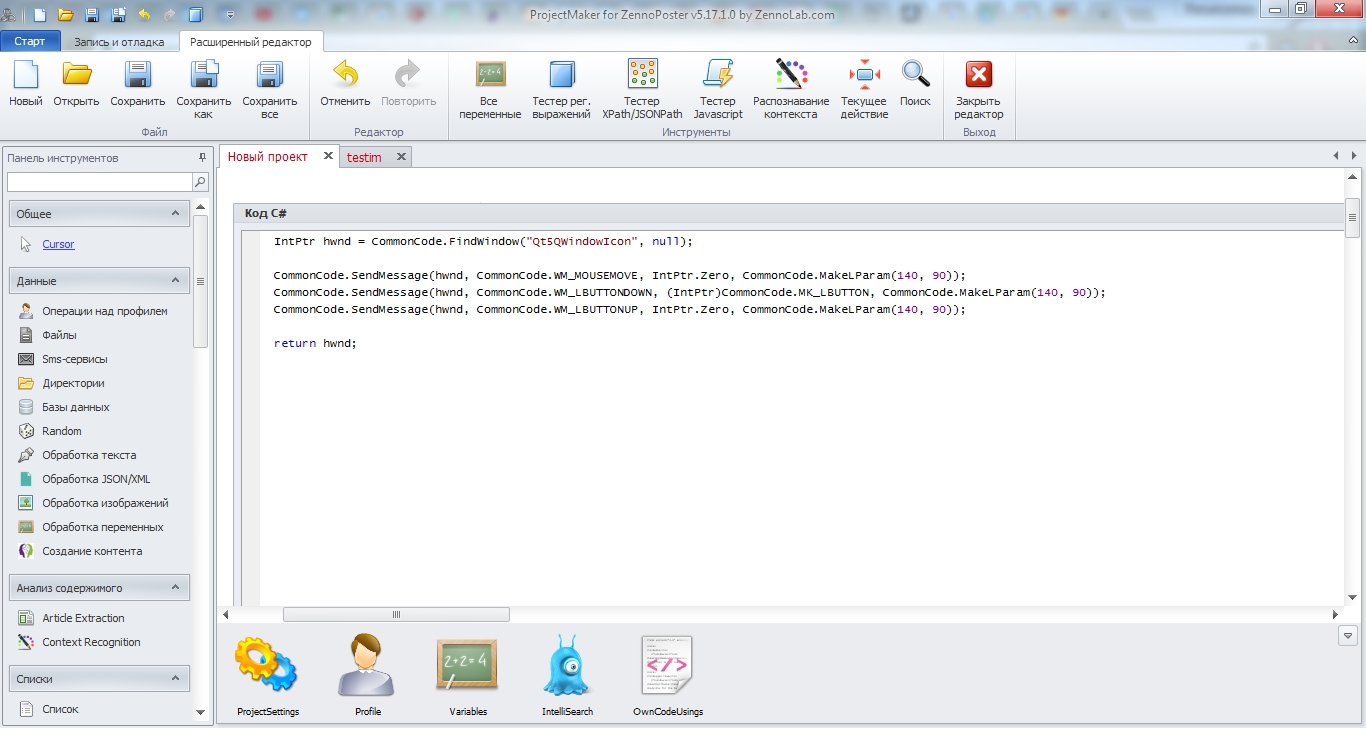The image size is (1366, 736).
Task: Select the Список action
Action: pos(60,709)
